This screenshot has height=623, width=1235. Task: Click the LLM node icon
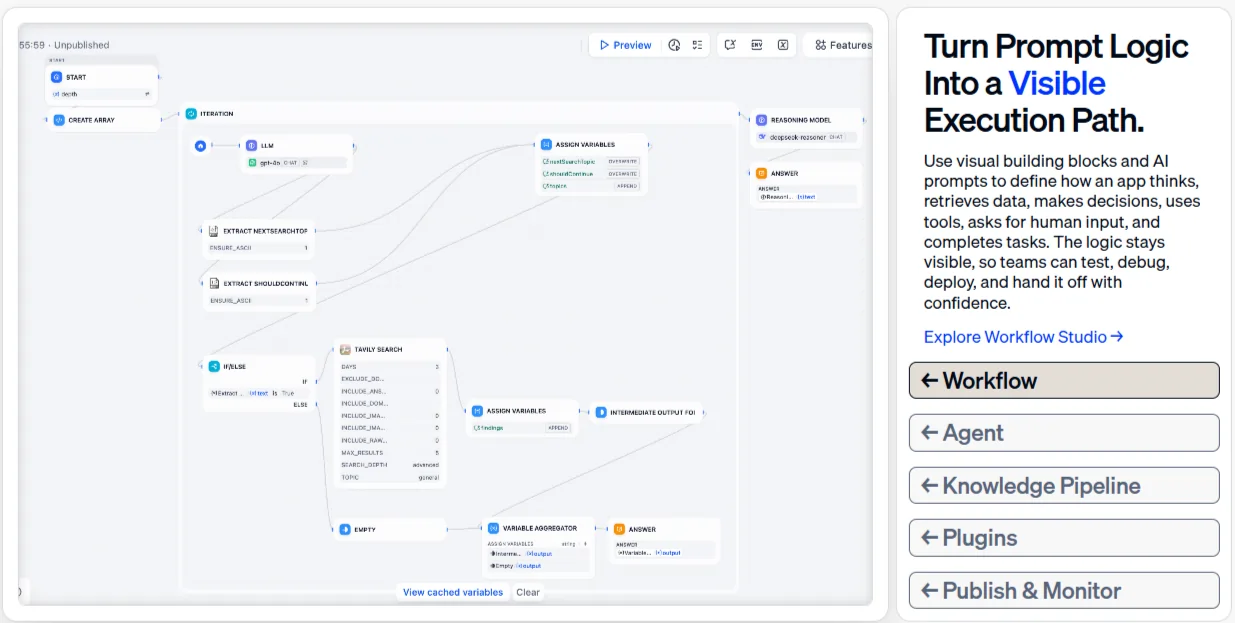[x=252, y=146]
